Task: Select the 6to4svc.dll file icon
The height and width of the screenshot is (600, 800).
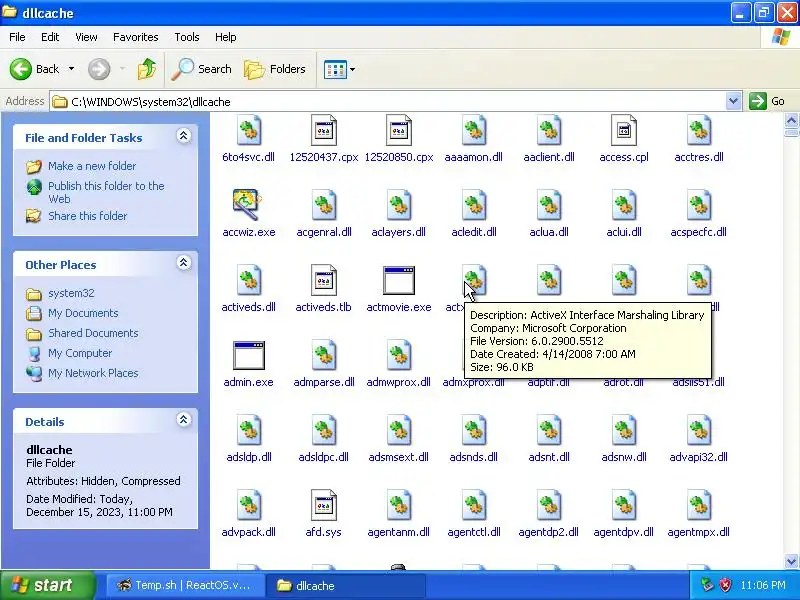Action: (248, 131)
